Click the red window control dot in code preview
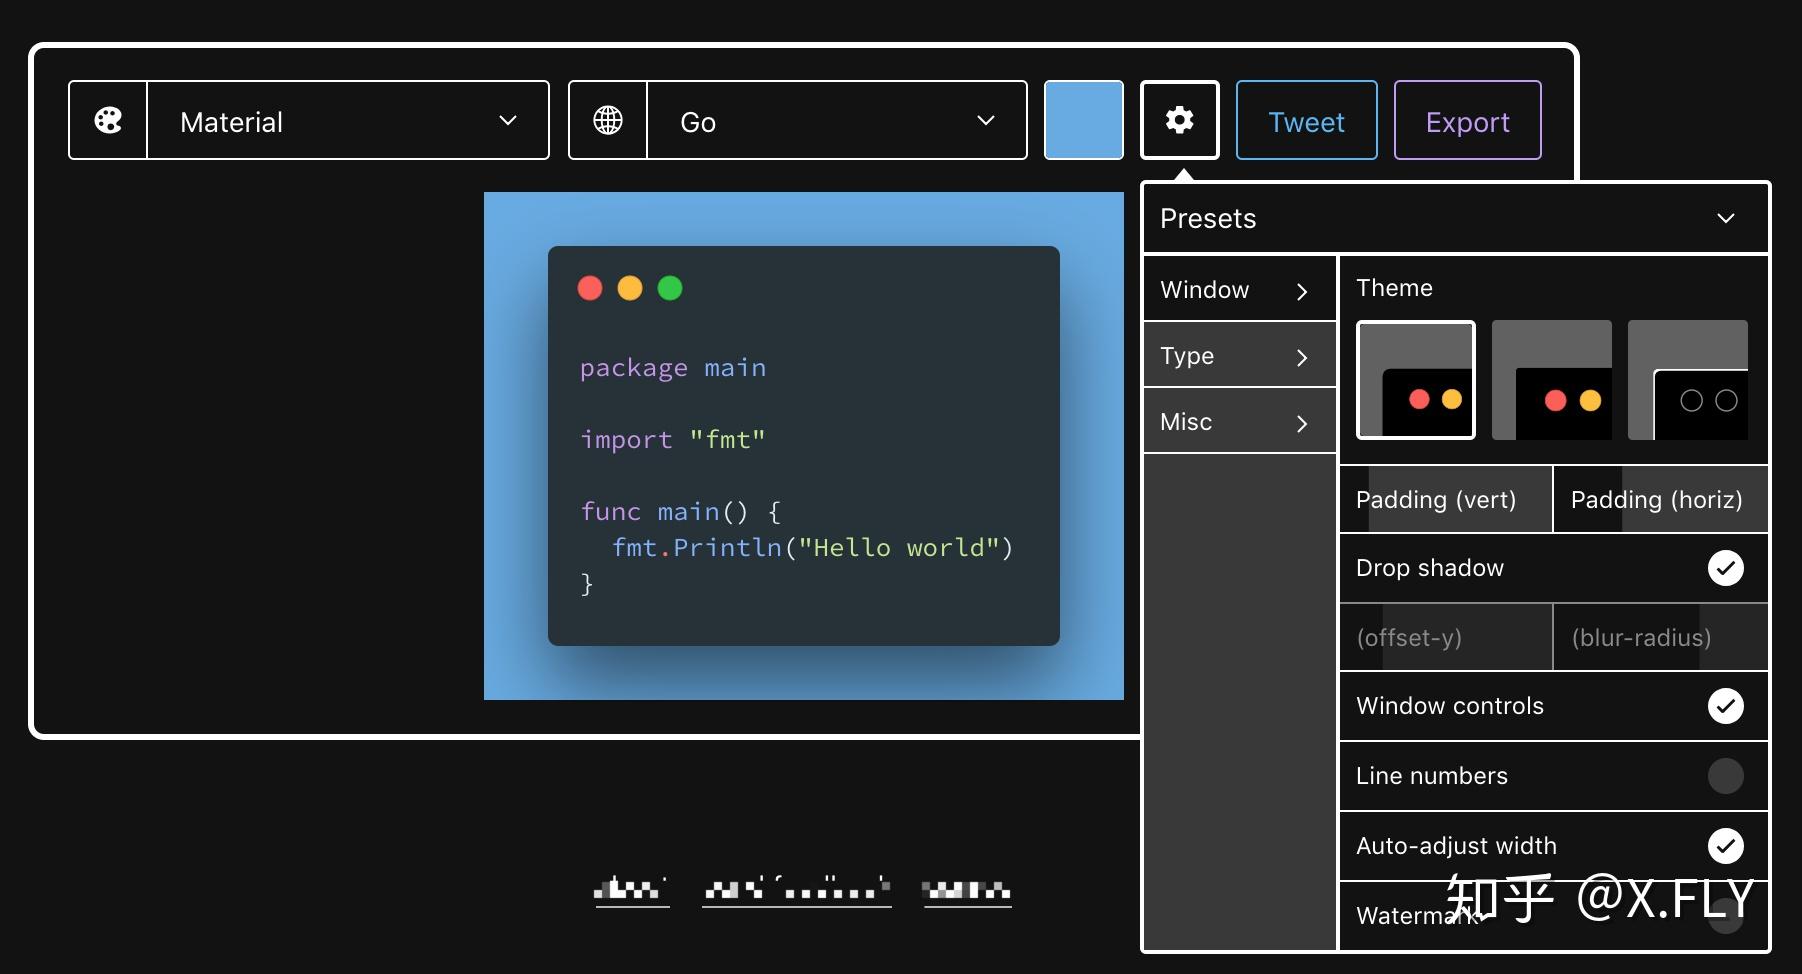Image resolution: width=1802 pixels, height=974 pixels. pos(590,288)
